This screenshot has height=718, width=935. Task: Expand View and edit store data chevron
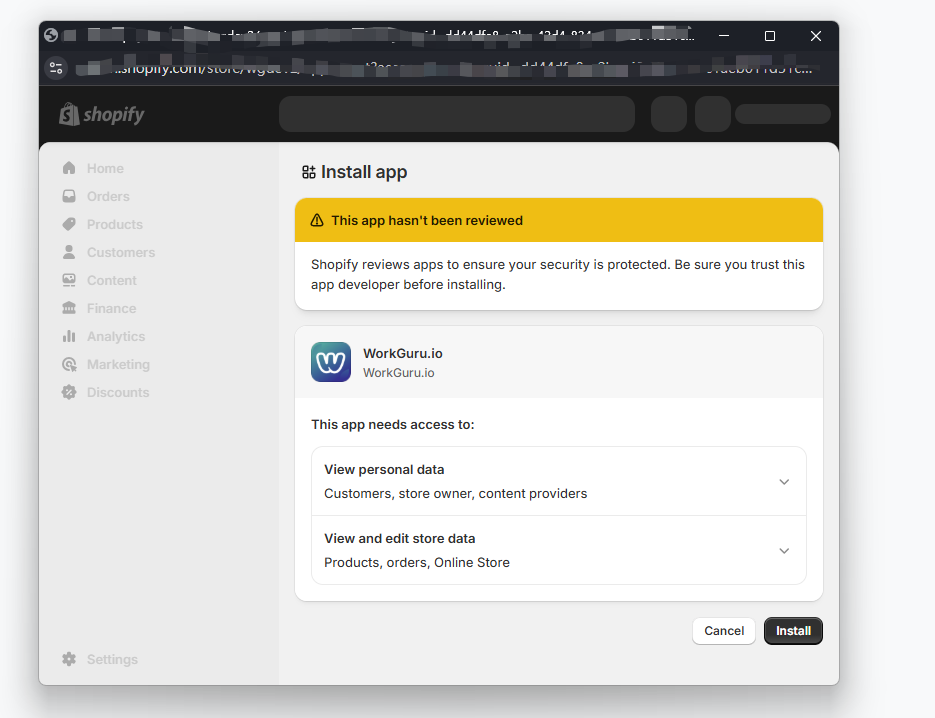point(784,551)
